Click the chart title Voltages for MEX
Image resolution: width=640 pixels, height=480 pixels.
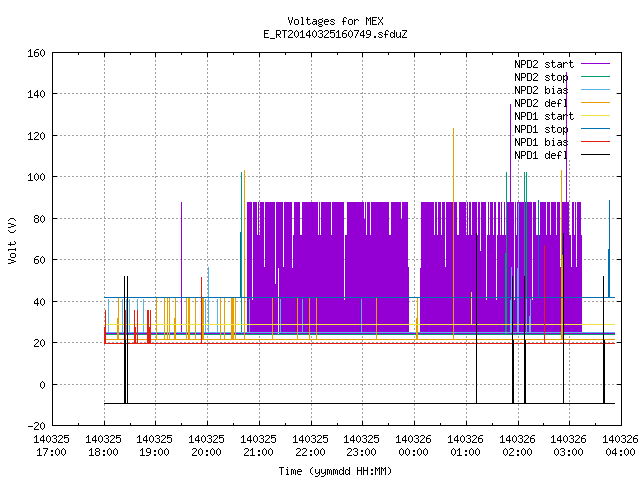[x=336, y=21]
